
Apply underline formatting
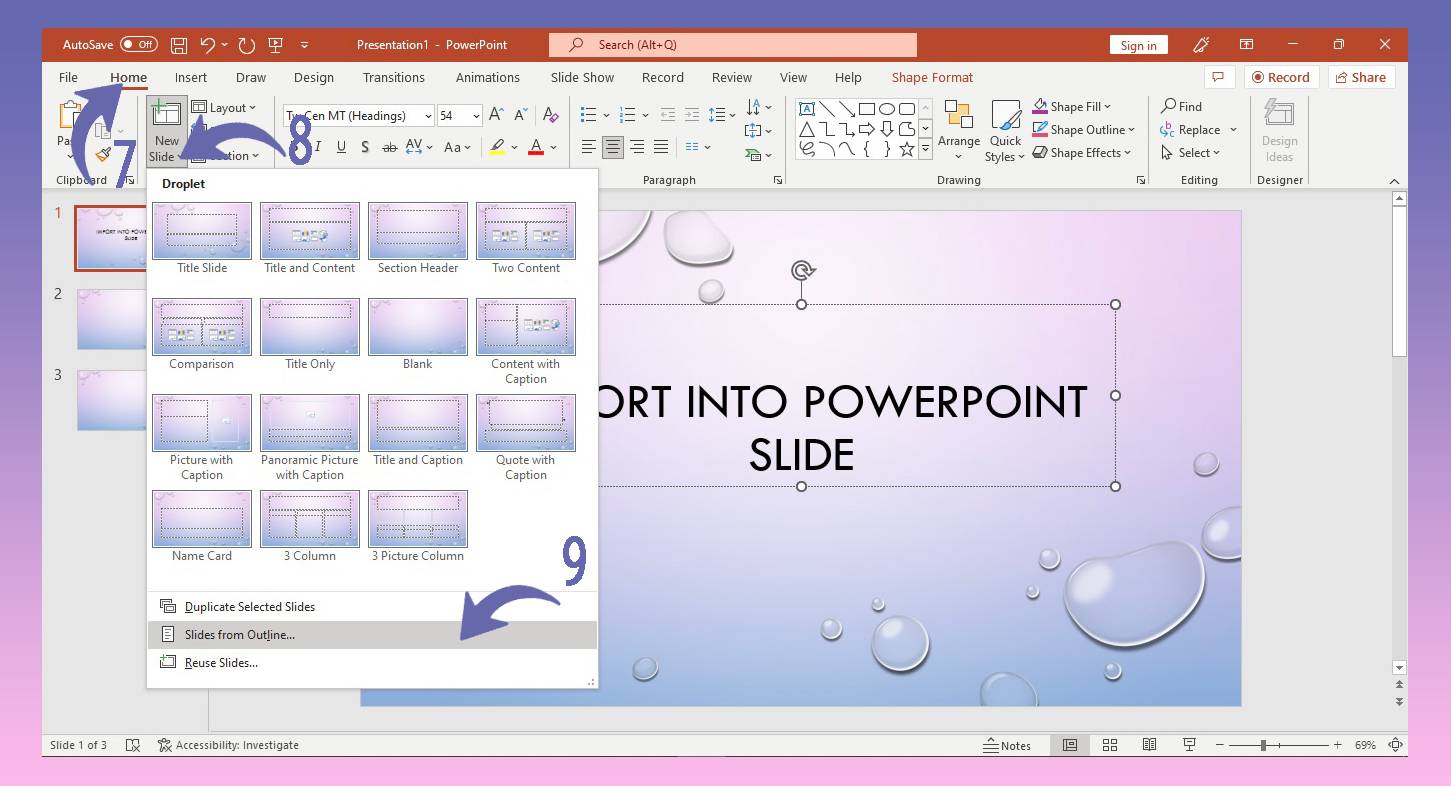(x=341, y=147)
